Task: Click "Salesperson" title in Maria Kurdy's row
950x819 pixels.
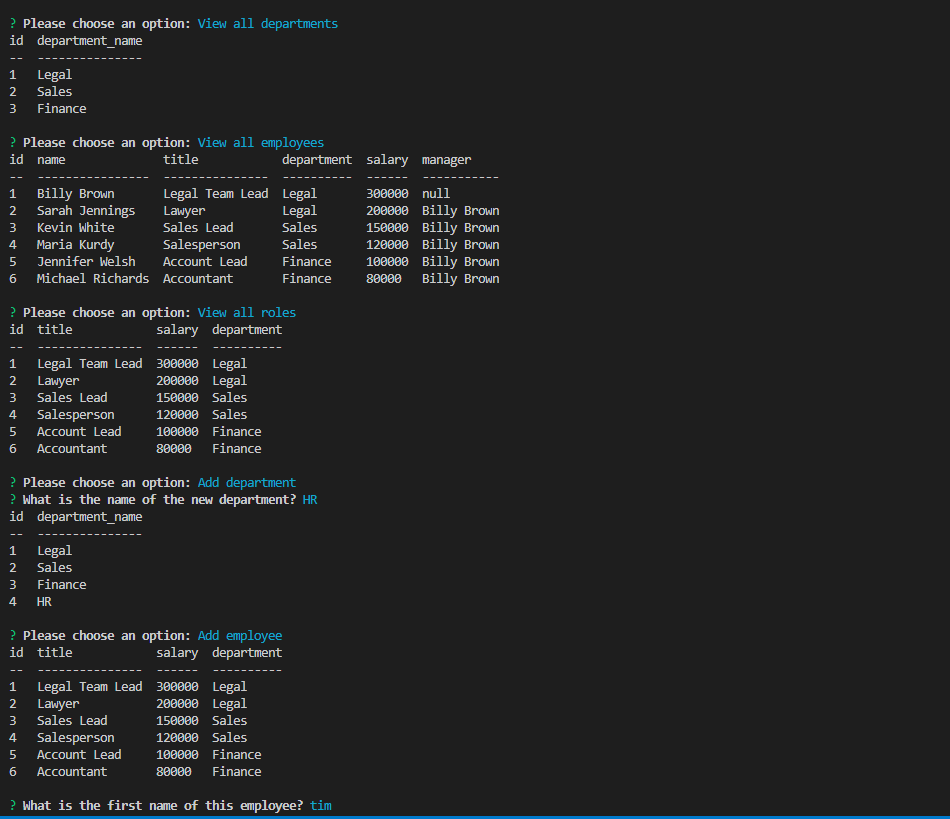Action: click(202, 245)
